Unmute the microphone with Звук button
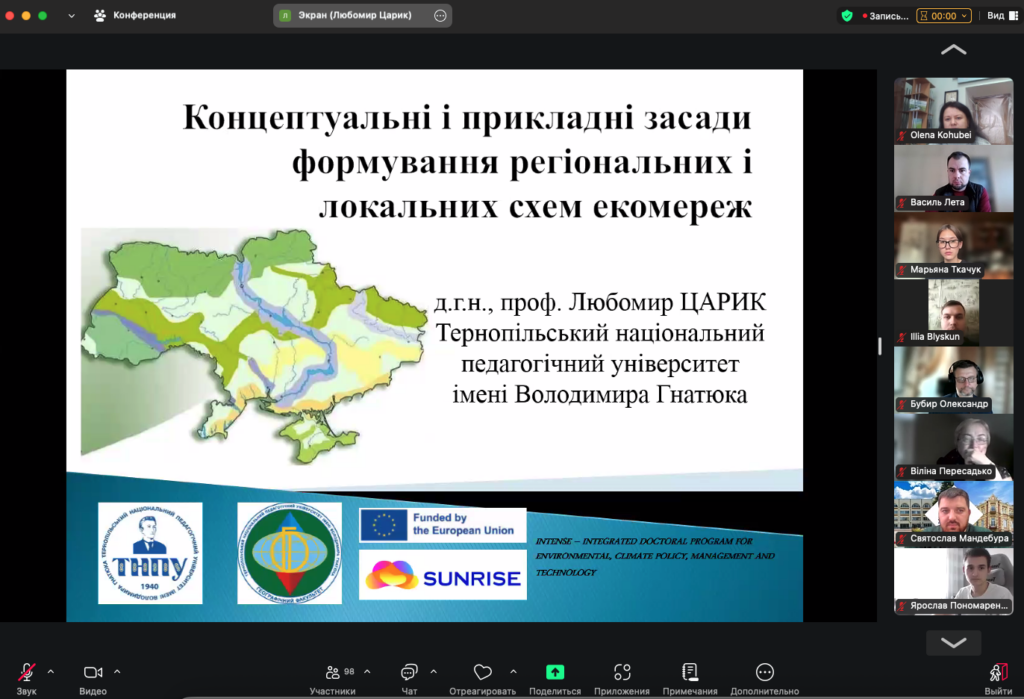 click(27, 673)
